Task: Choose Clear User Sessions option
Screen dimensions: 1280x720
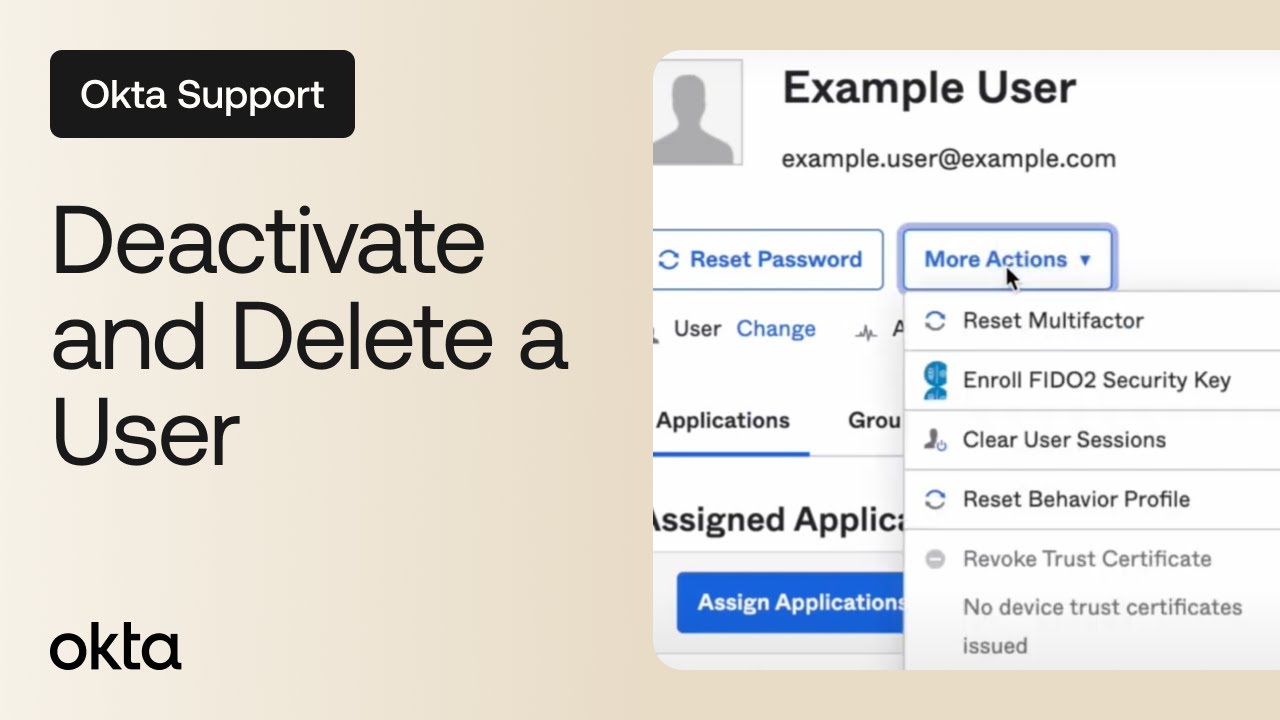Action: click(x=1092, y=440)
